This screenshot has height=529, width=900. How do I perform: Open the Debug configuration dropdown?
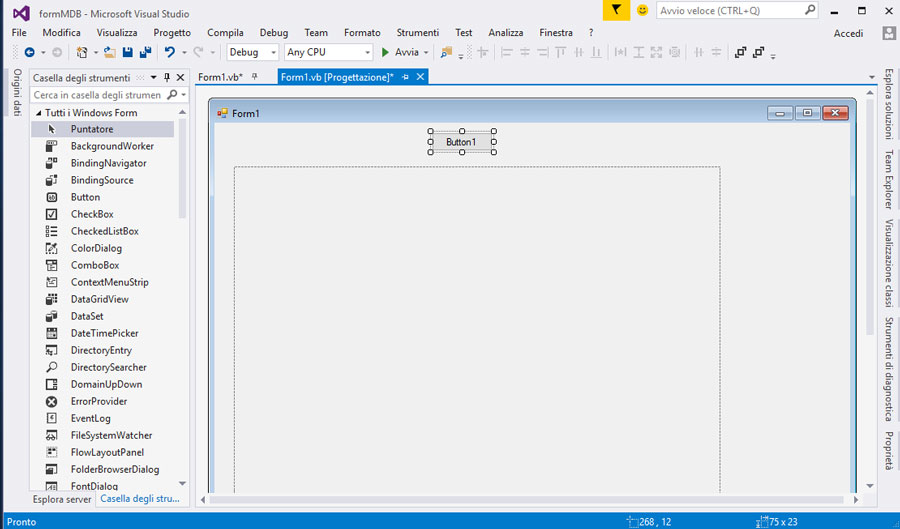tap(273, 52)
